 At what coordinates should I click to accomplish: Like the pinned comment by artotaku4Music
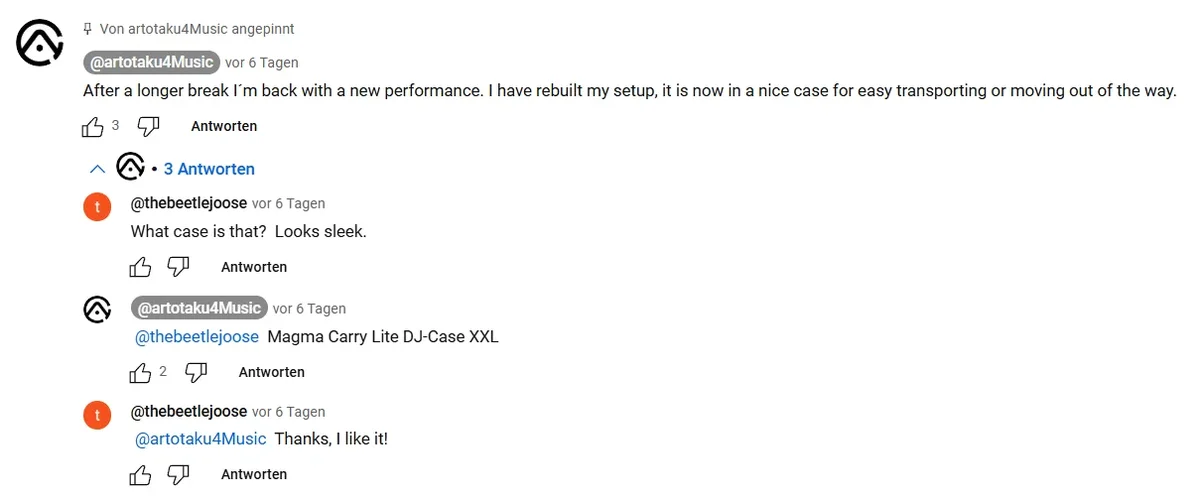point(92,127)
